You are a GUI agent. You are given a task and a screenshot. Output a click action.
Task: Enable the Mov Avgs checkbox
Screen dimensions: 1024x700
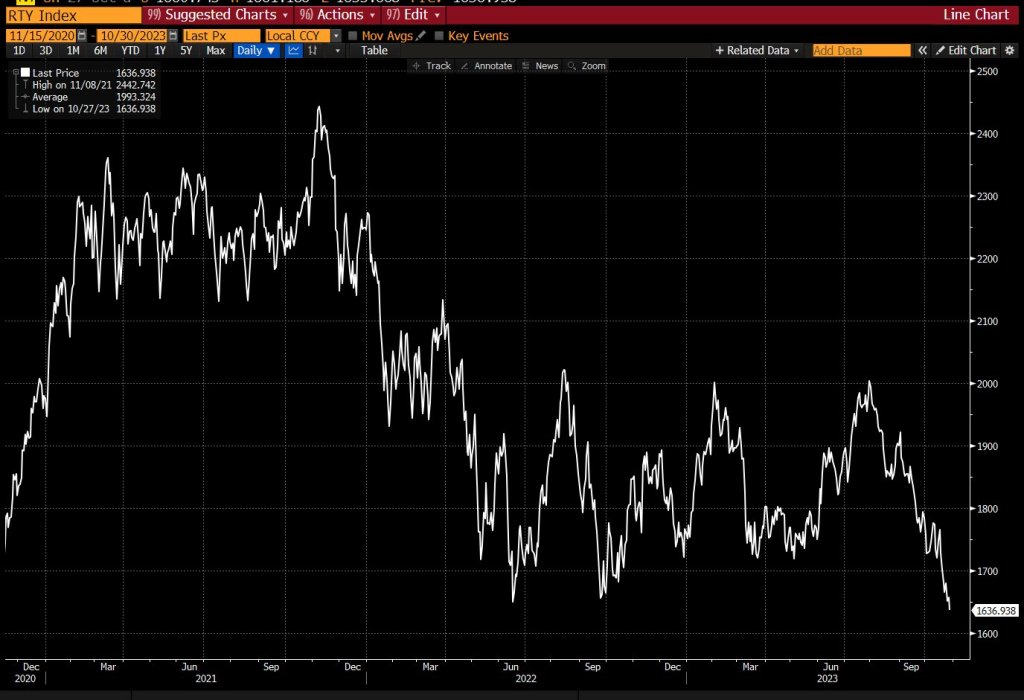point(353,36)
